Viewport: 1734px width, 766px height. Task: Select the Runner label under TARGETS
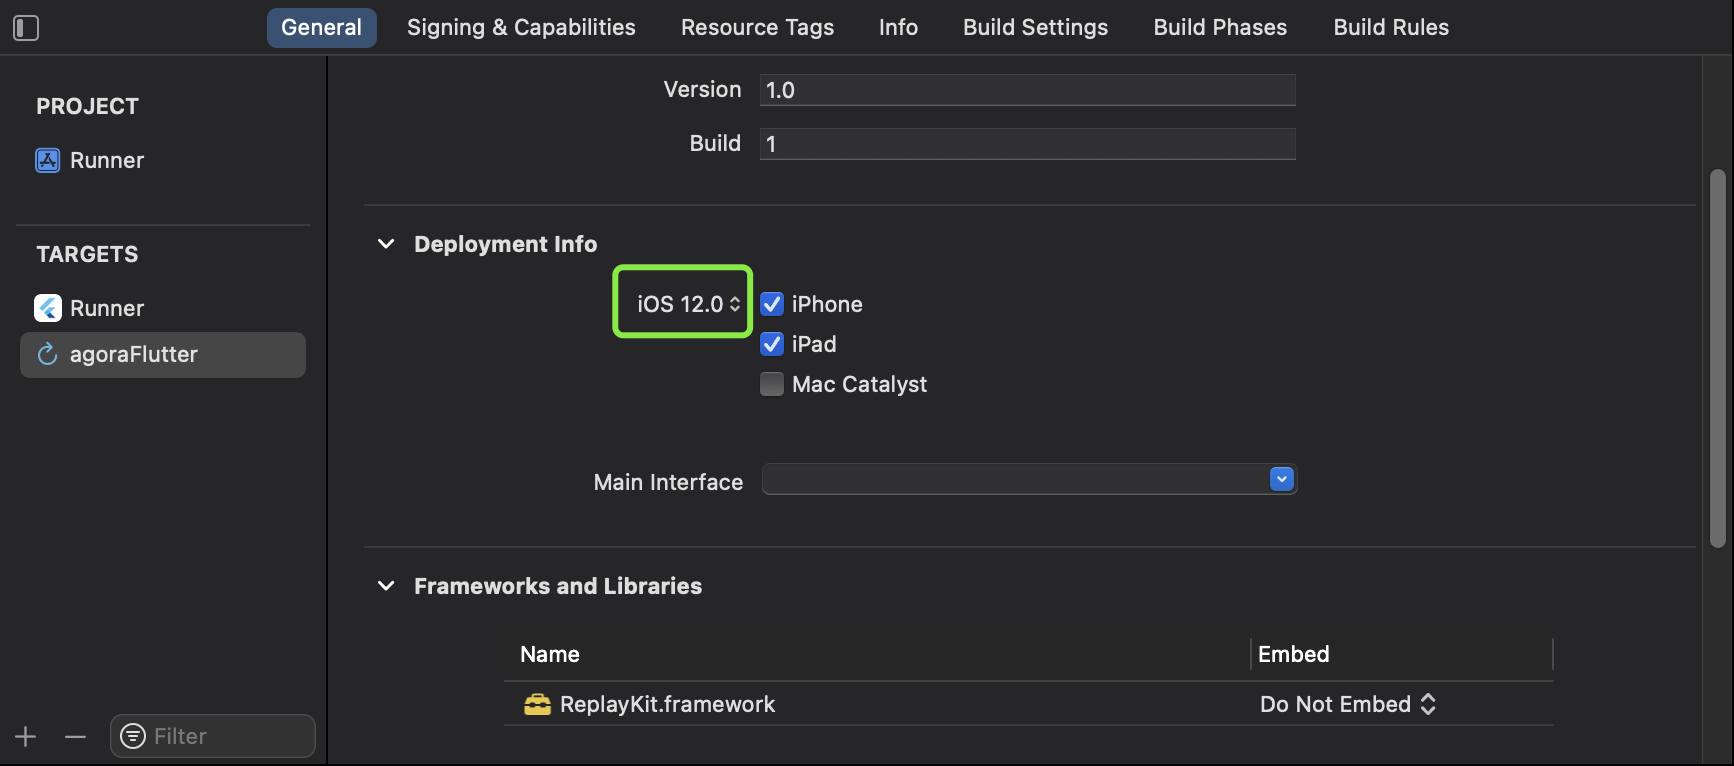[x=107, y=308]
